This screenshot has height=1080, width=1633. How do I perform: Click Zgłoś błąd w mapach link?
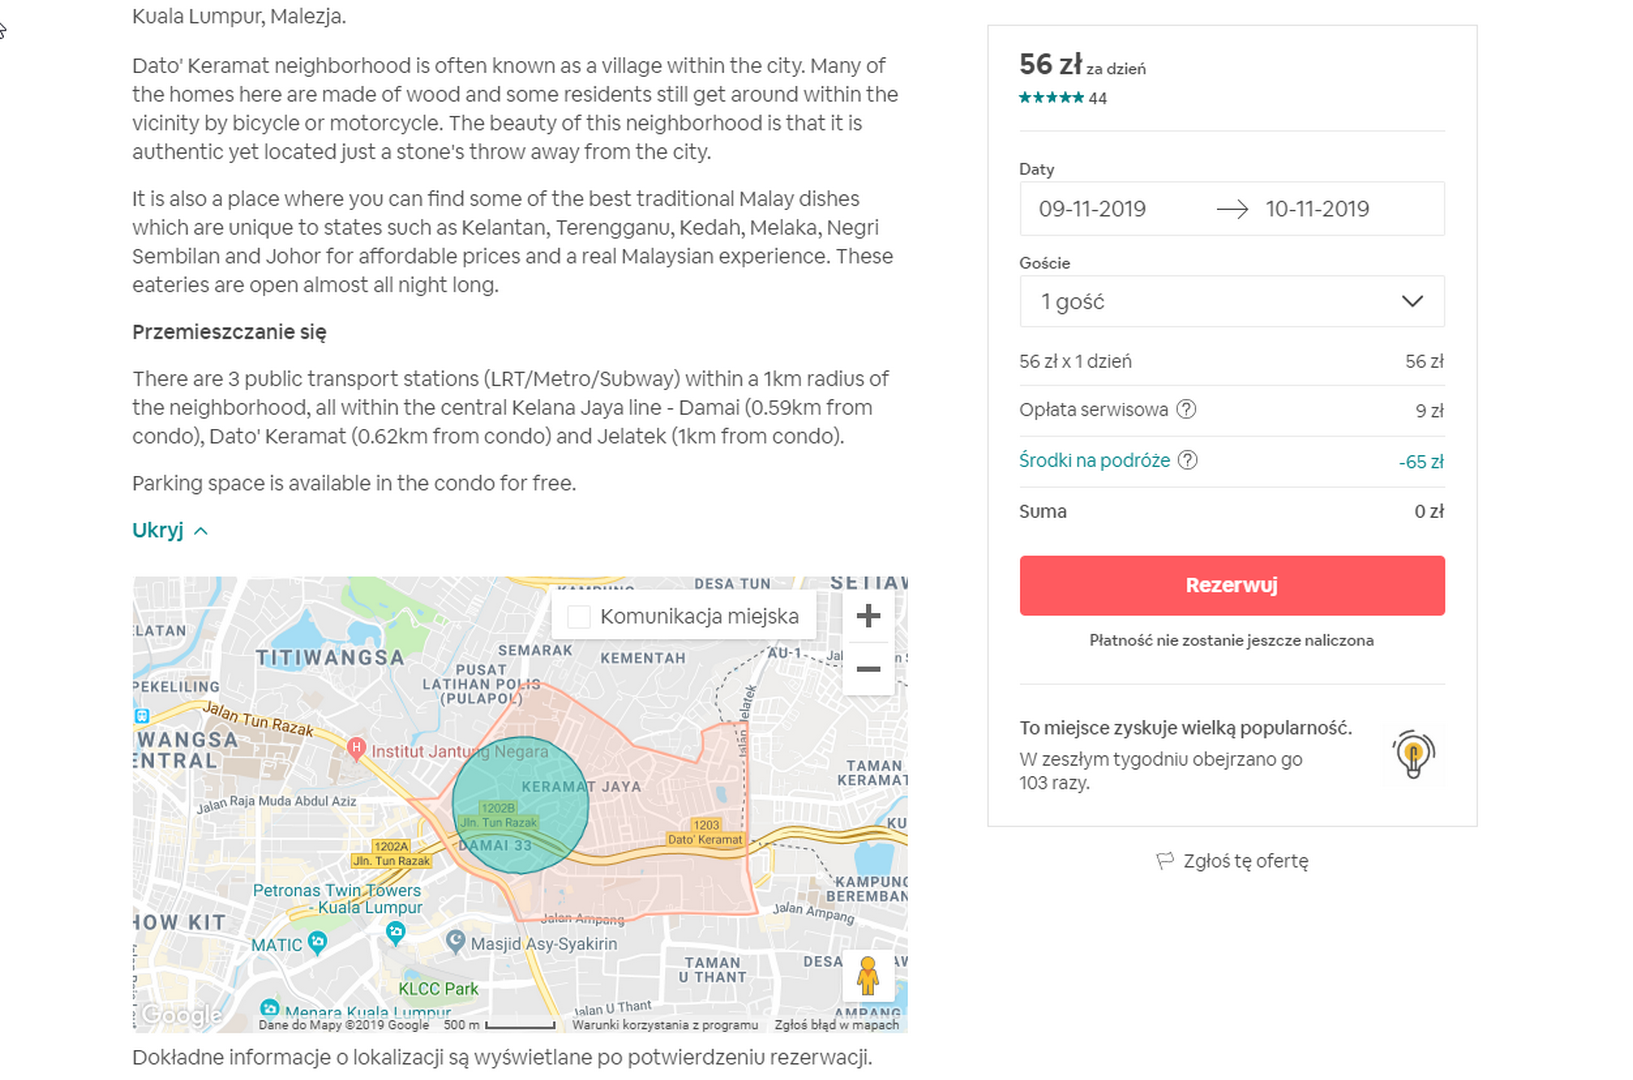[x=836, y=1025]
